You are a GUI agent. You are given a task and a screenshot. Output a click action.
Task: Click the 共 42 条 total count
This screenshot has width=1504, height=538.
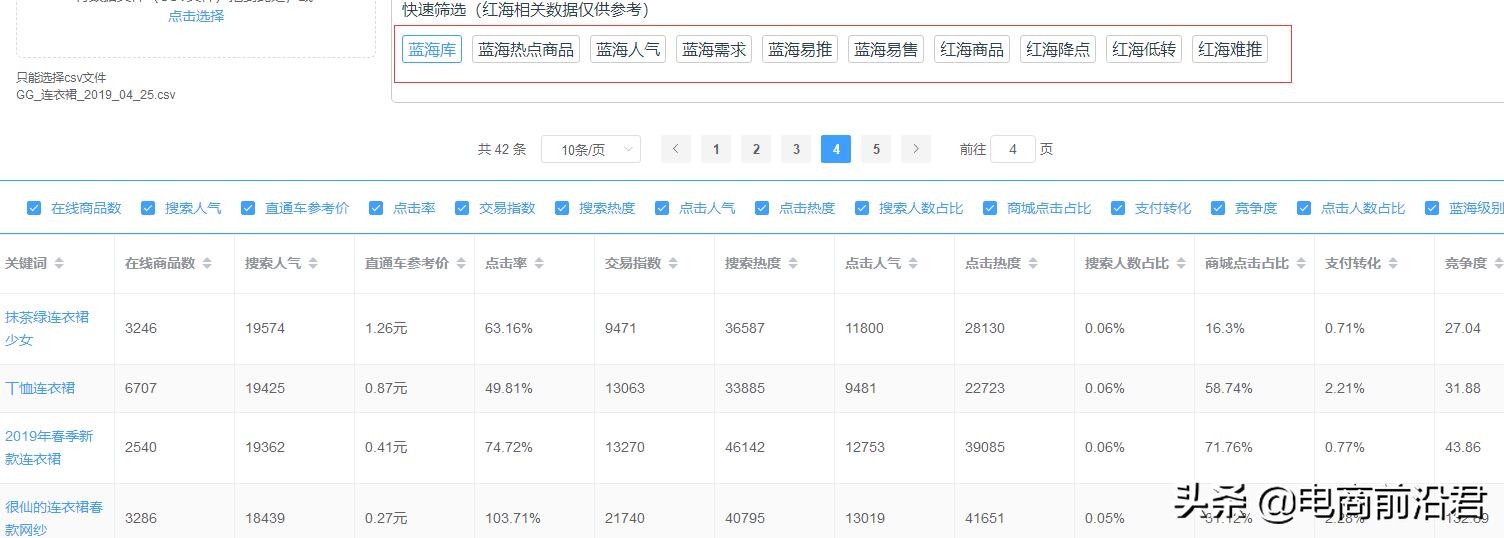pos(502,149)
